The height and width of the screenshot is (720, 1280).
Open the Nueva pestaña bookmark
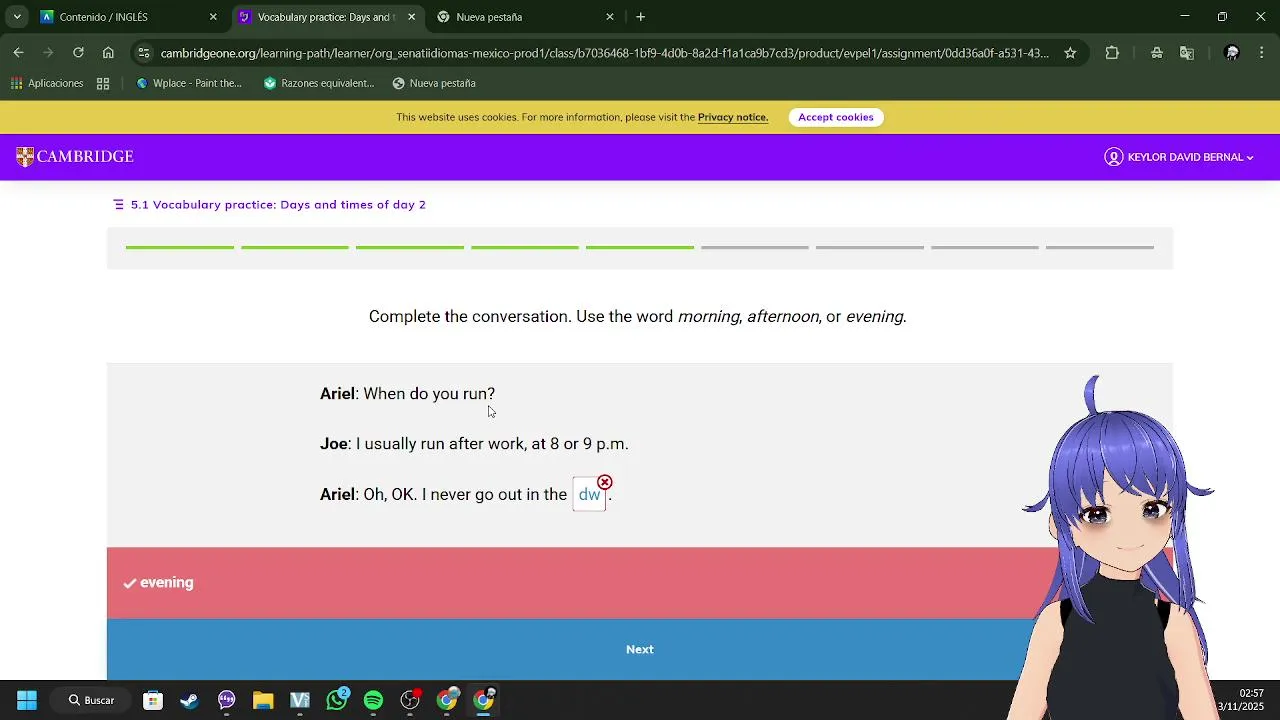pyautogui.click(x=434, y=83)
